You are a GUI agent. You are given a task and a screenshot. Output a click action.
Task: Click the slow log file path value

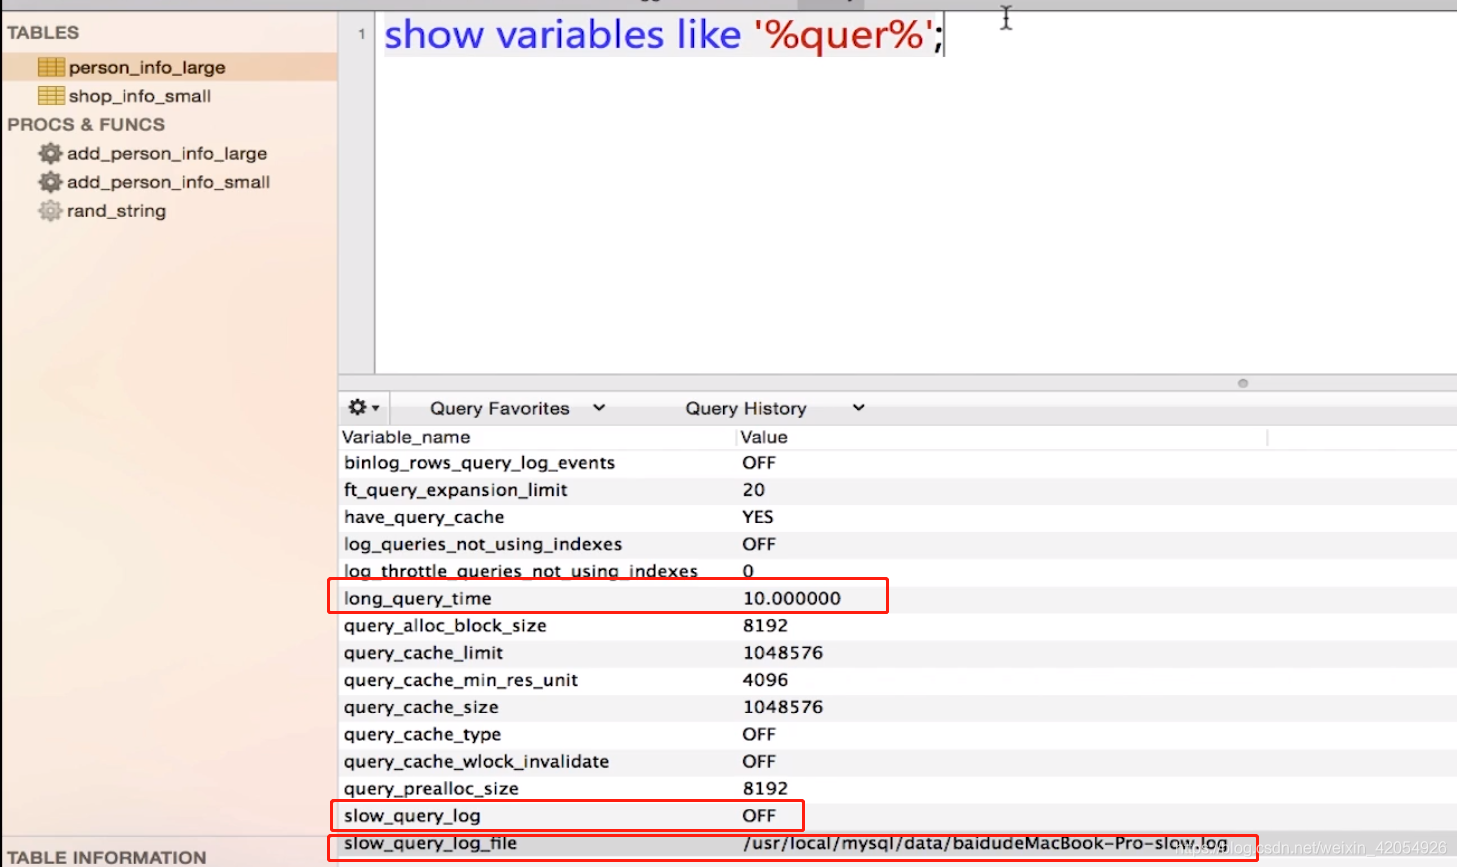pos(985,843)
